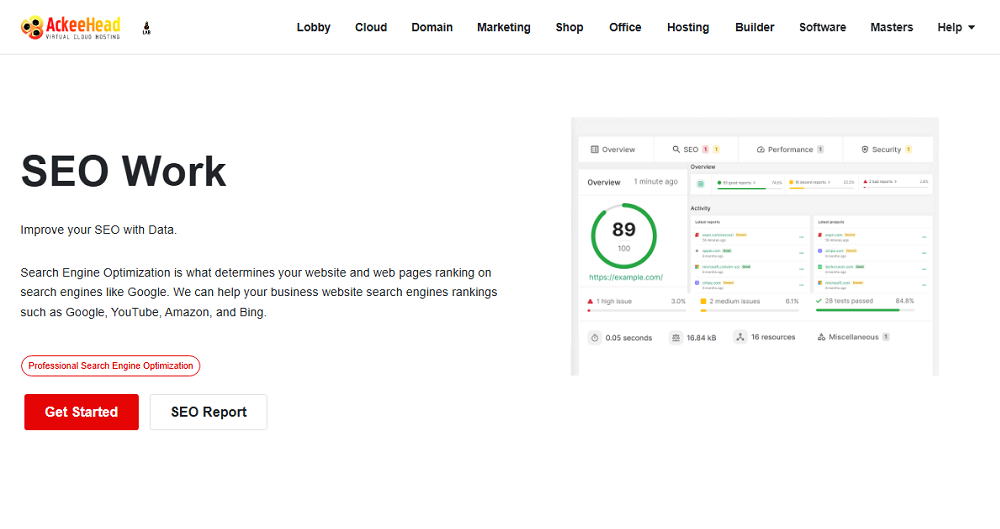
Task: Click the AckeeHead logo
Action: click(x=72, y=27)
